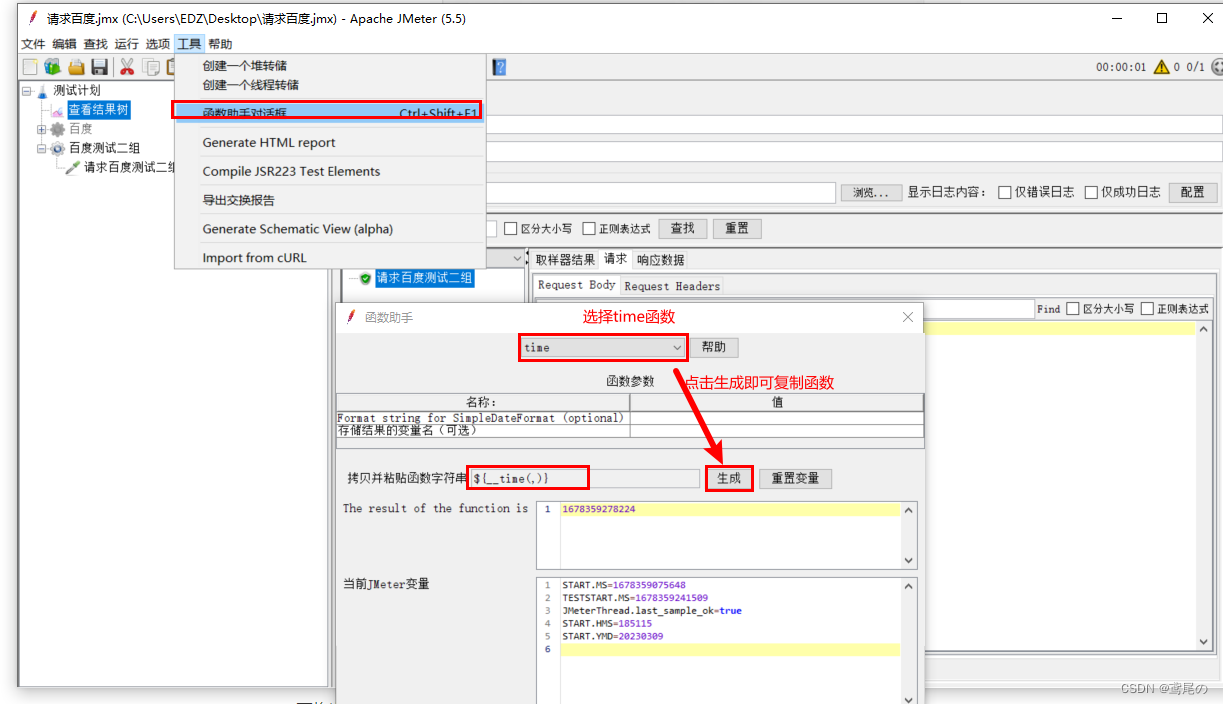Enable the 仅成功日志 checkbox
The image size is (1223, 704).
(1092, 193)
